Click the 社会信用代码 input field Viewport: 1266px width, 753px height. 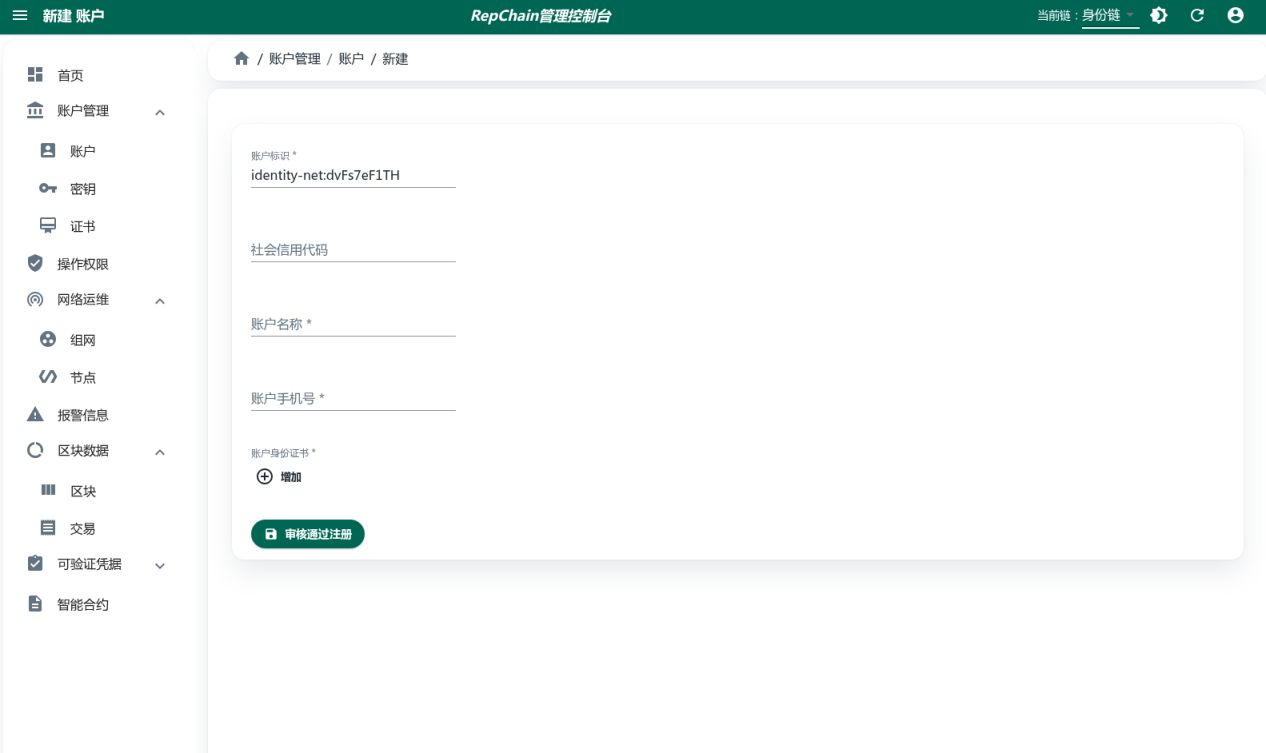pos(353,250)
